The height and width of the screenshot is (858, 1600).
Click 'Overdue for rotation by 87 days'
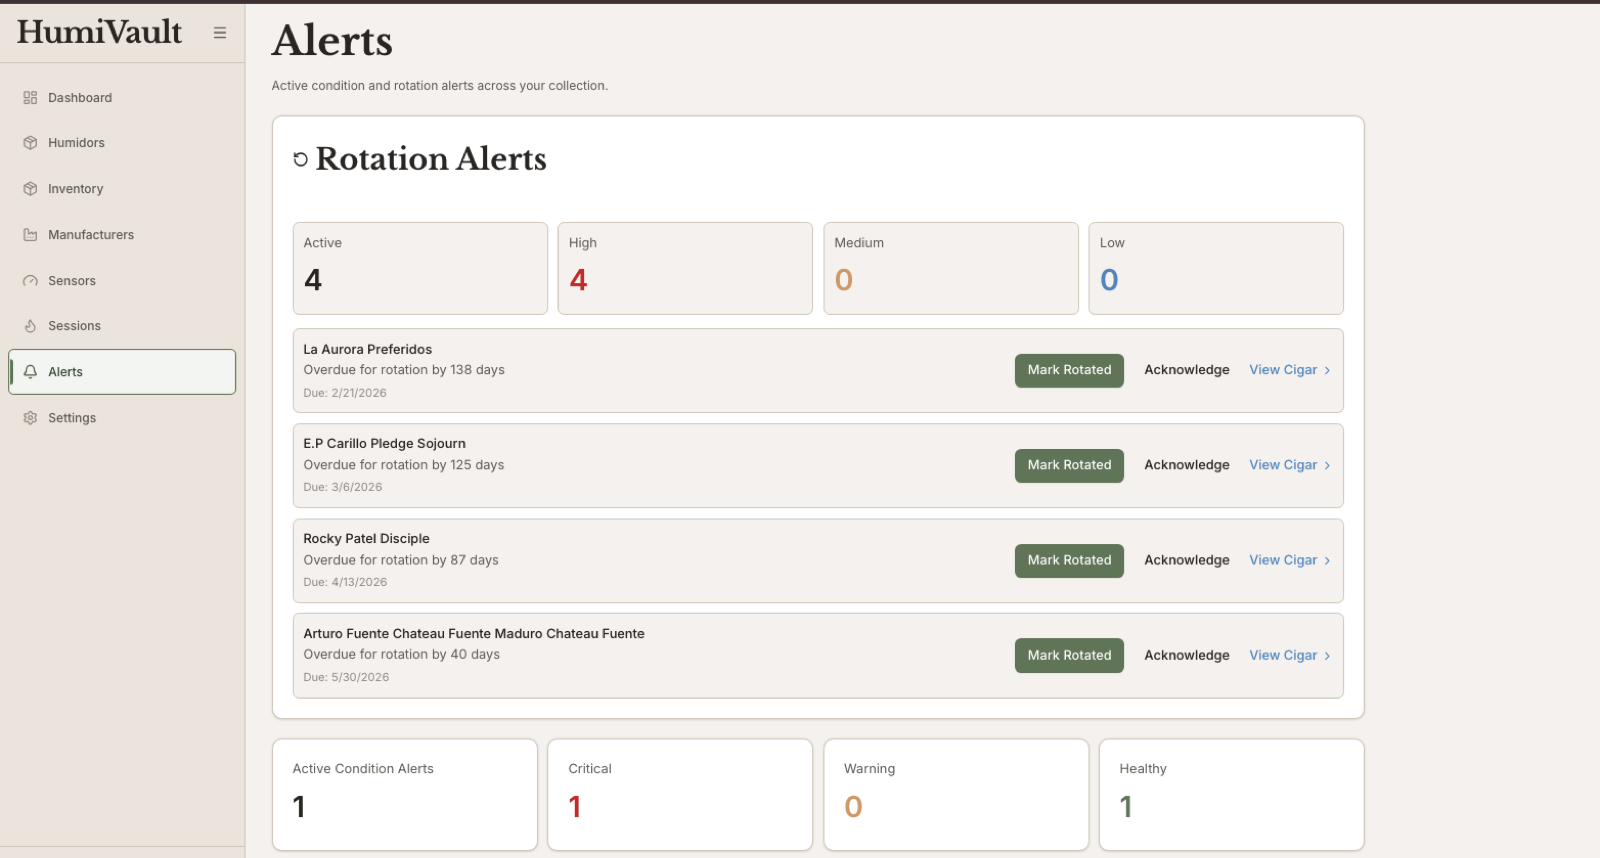(401, 560)
